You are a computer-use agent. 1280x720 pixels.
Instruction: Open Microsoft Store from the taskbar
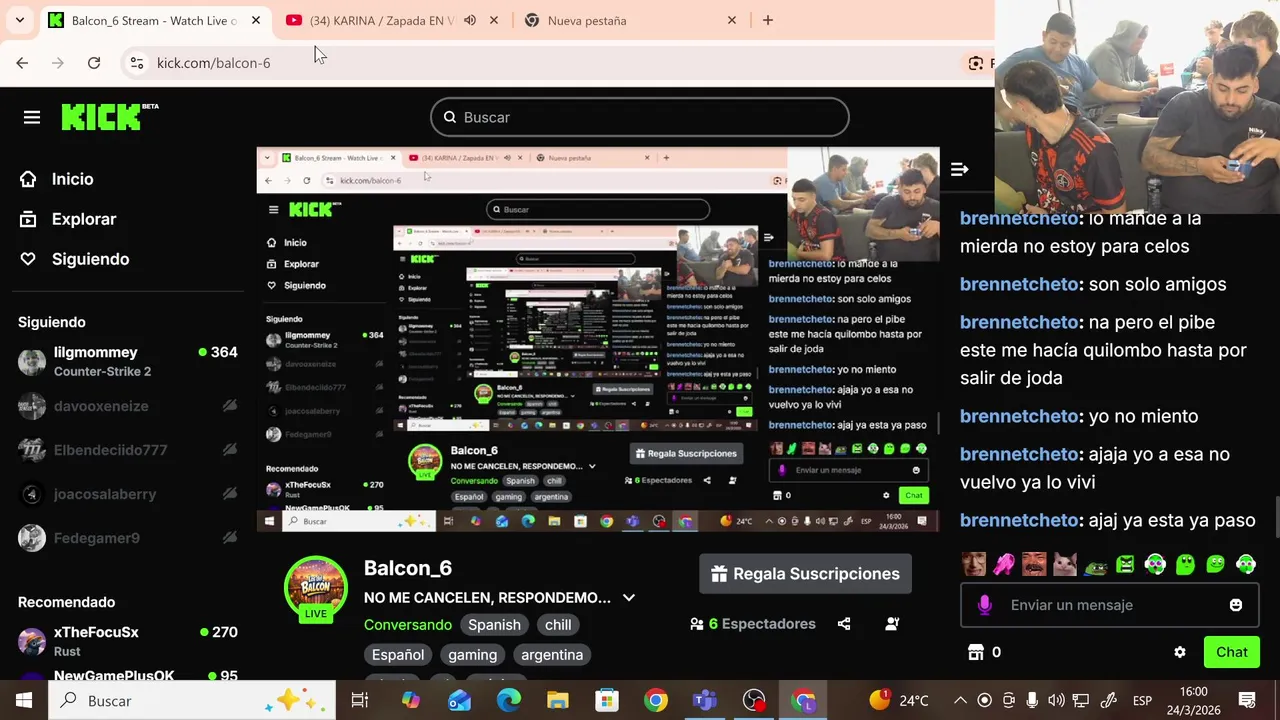(607, 700)
